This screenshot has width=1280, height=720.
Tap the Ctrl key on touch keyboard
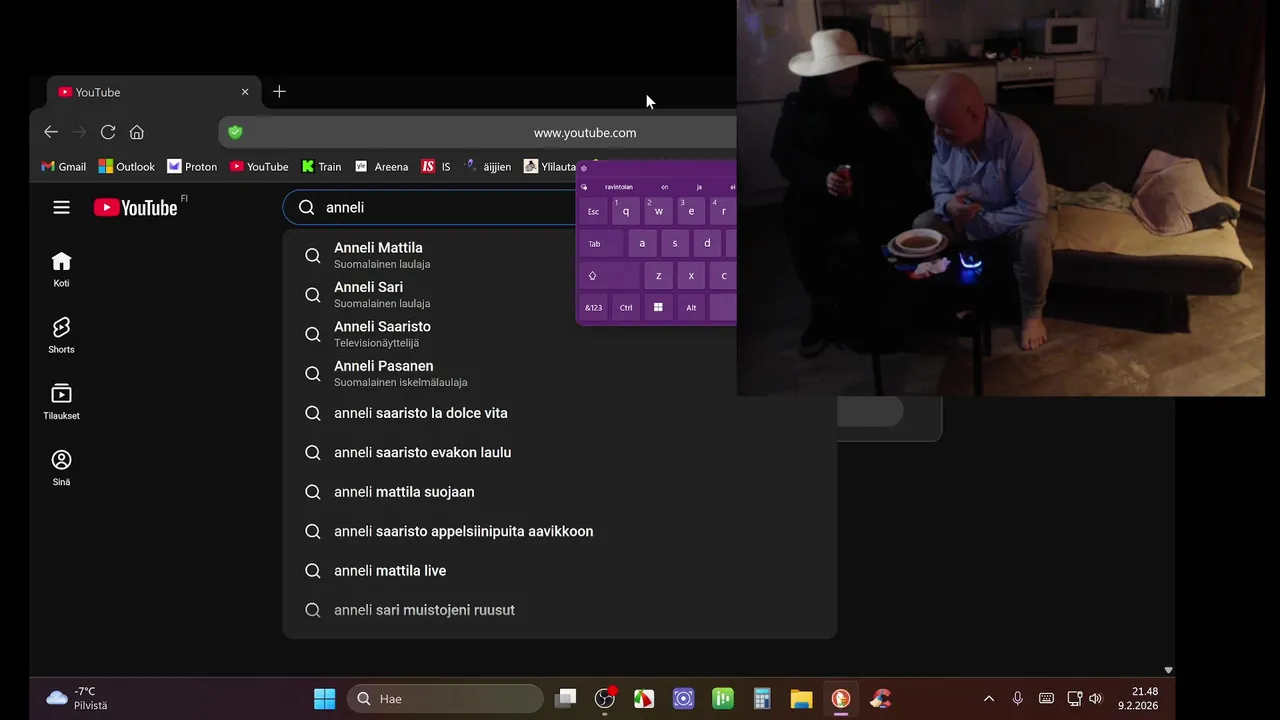pyautogui.click(x=626, y=307)
